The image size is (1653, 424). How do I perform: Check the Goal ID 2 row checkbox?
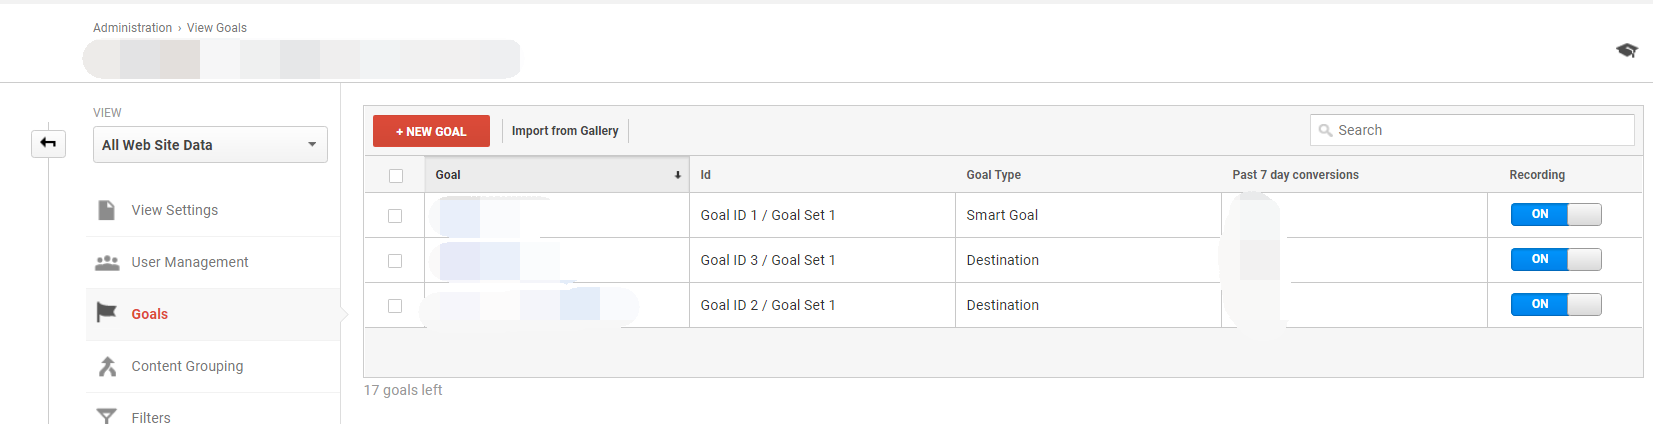coord(395,306)
